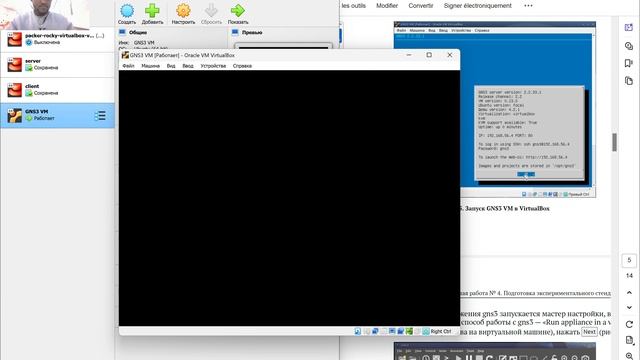Open the bookmarks icon in PDF right rail

pos(629,63)
